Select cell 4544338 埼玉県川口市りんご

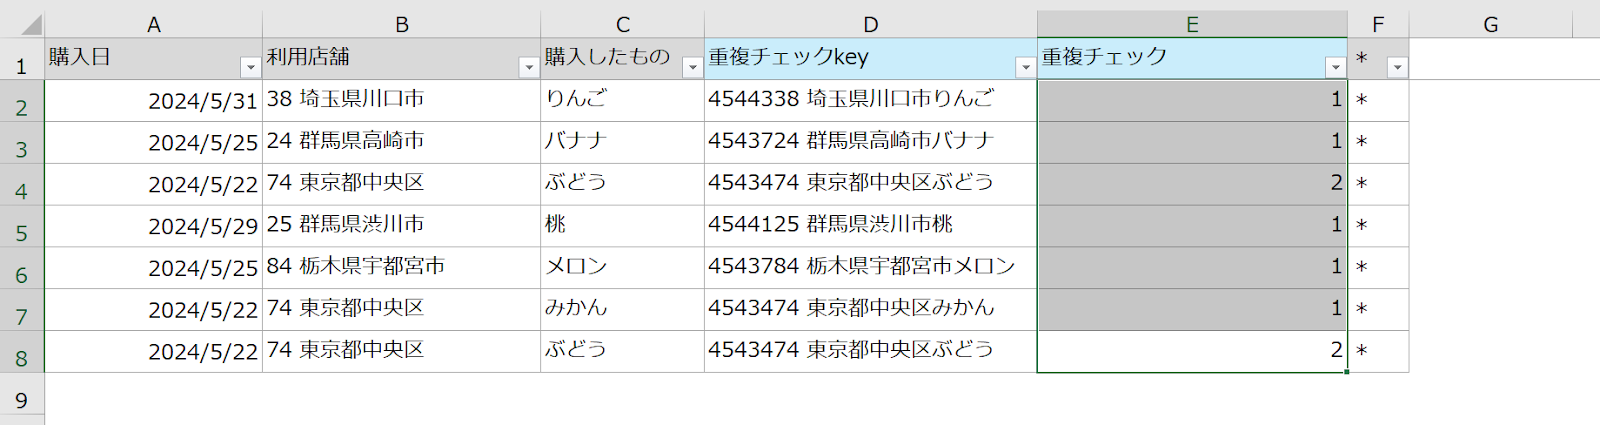(871, 101)
